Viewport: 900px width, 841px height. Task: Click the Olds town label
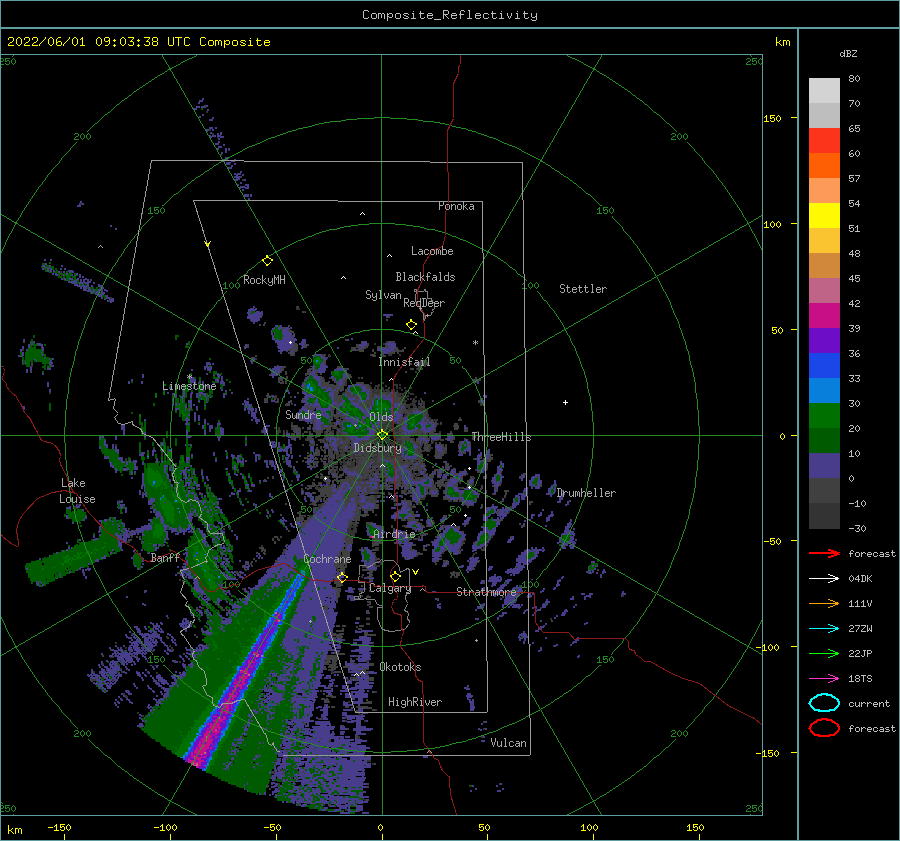click(381, 417)
